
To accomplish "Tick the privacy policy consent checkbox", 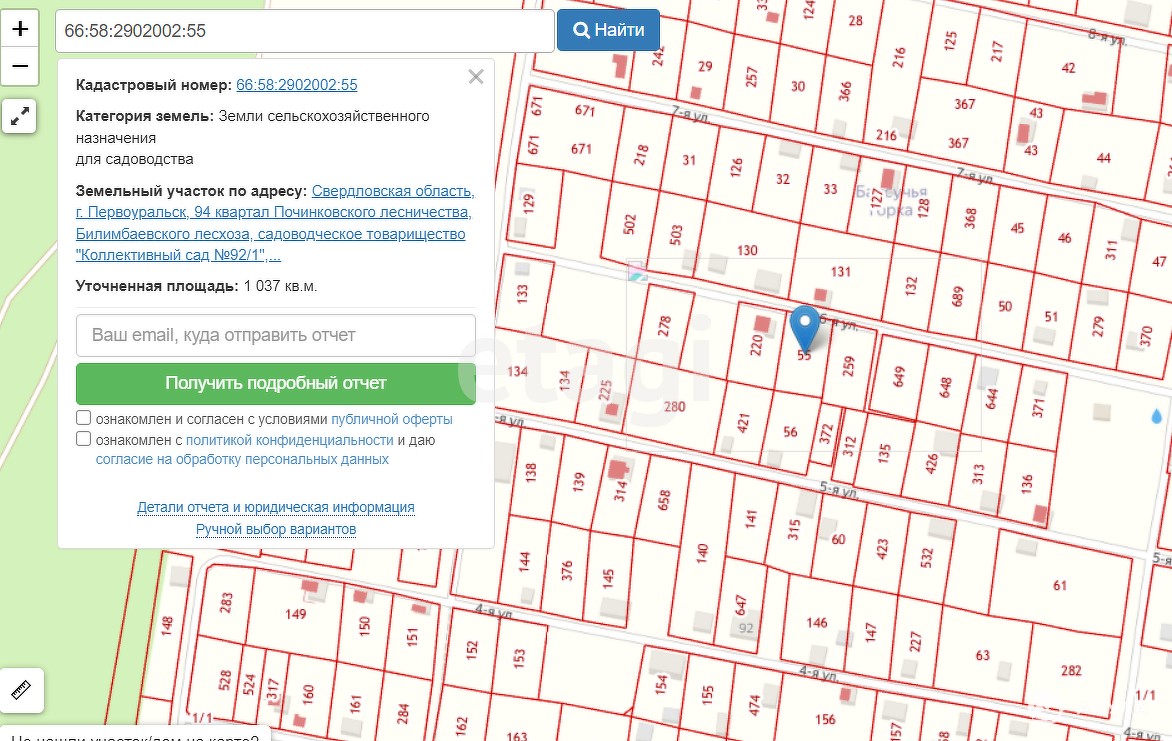I will (x=84, y=439).
